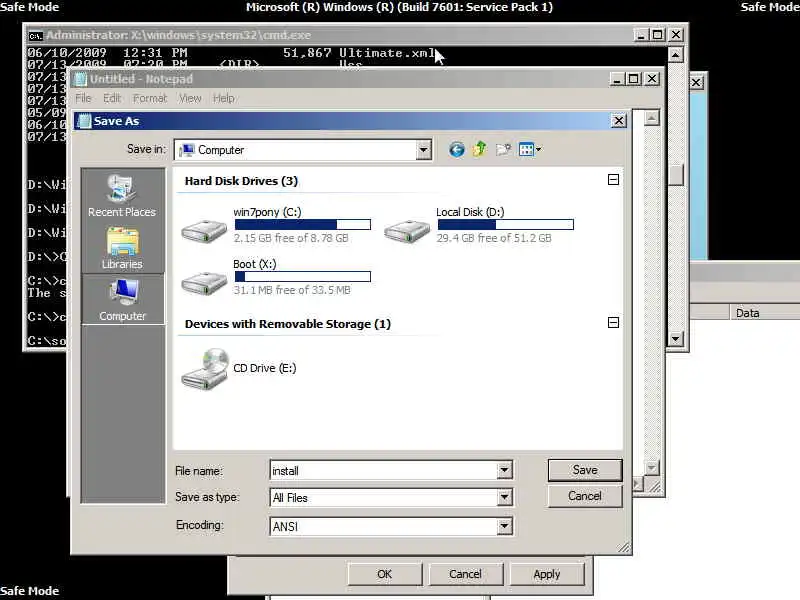Click Cancel in the background dialog

click(465, 574)
